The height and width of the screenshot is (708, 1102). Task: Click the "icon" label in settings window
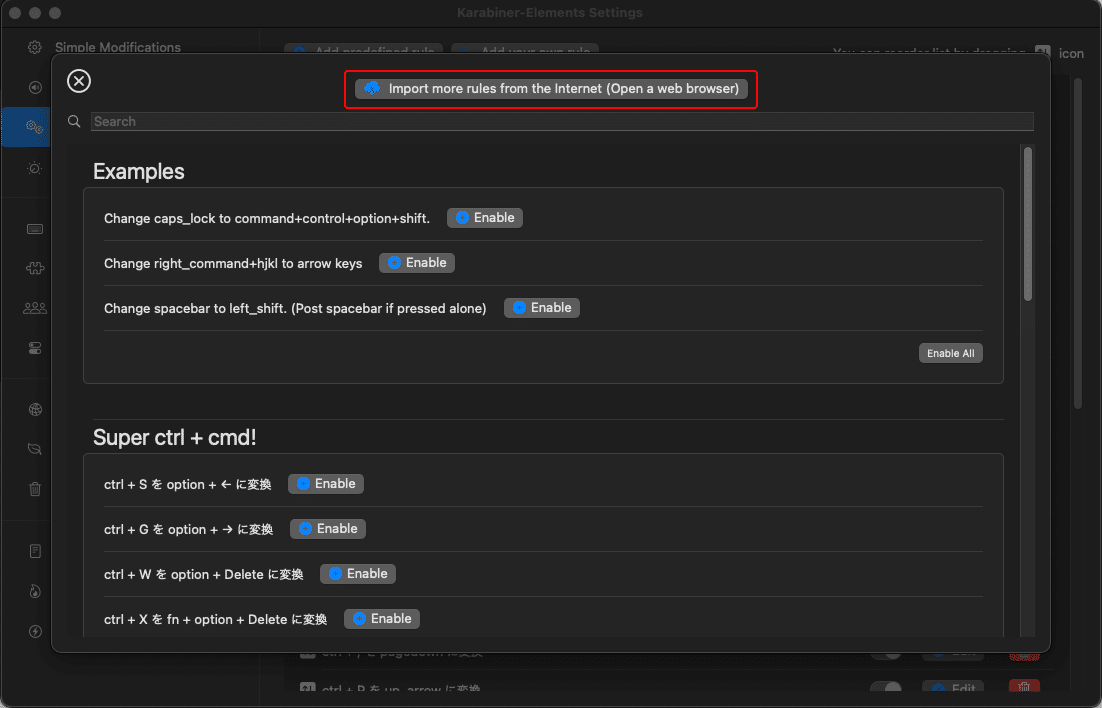1071,53
